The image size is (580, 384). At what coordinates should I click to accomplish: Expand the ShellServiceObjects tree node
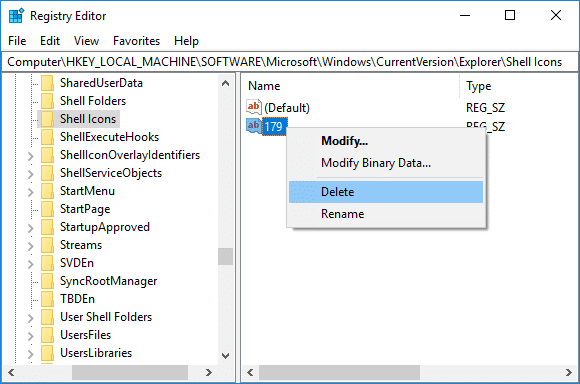31,174
